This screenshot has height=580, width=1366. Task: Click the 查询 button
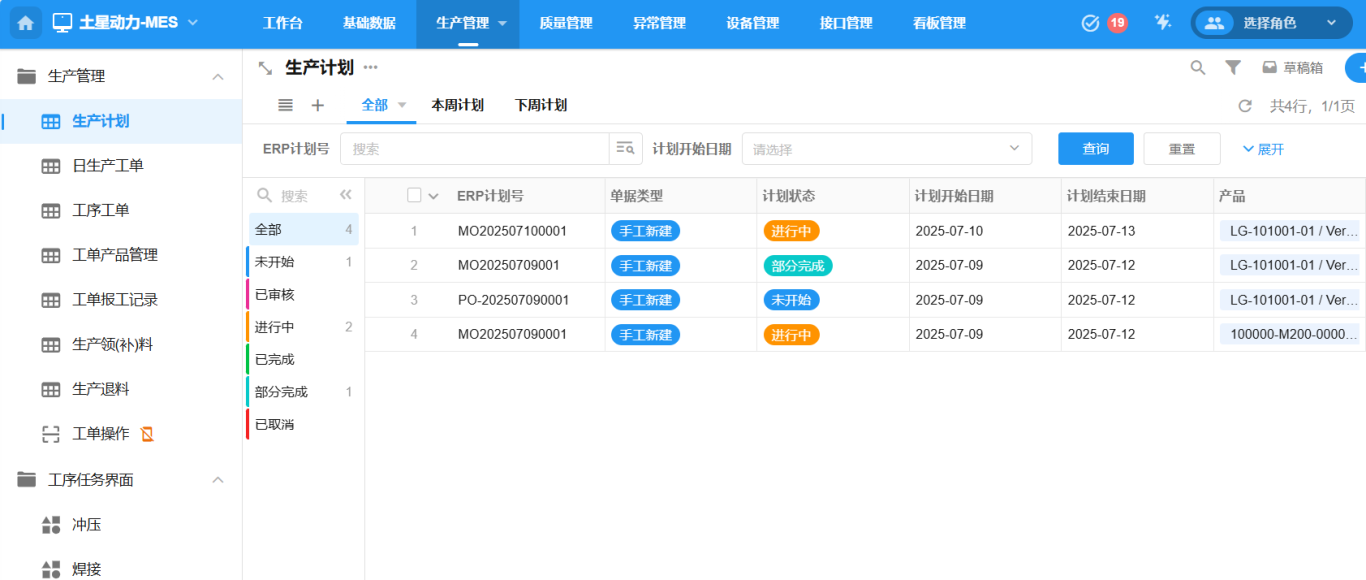(1095, 149)
